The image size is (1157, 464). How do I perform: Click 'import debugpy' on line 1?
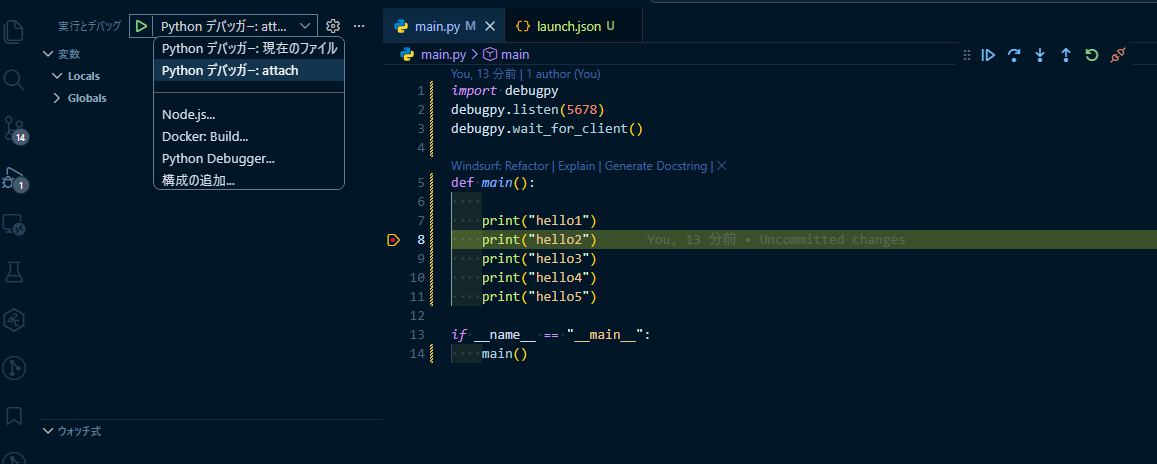pos(505,91)
